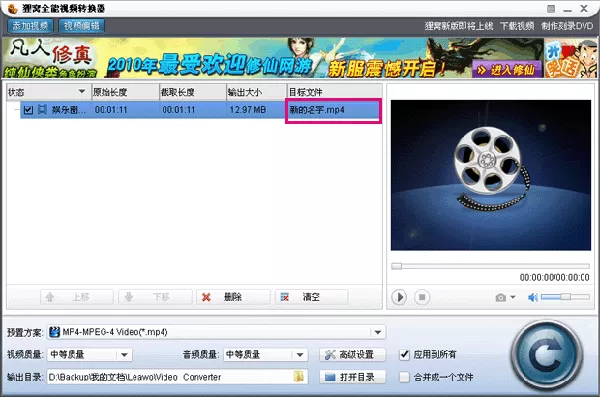Open the 狸窝新版即将上线 link
Screen dimensions: 600x397
coord(459,26)
